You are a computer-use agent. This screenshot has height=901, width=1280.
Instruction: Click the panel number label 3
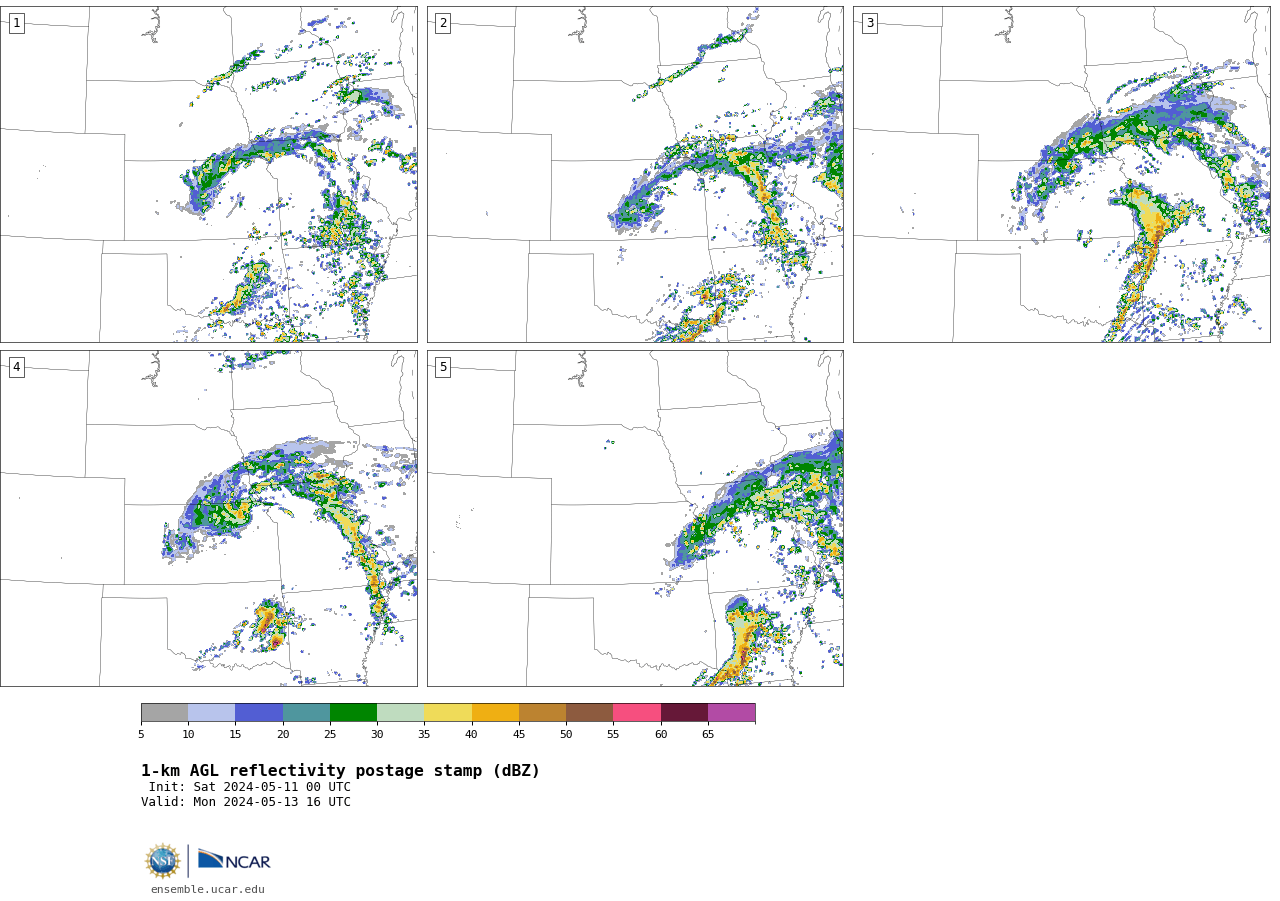coord(869,23)
